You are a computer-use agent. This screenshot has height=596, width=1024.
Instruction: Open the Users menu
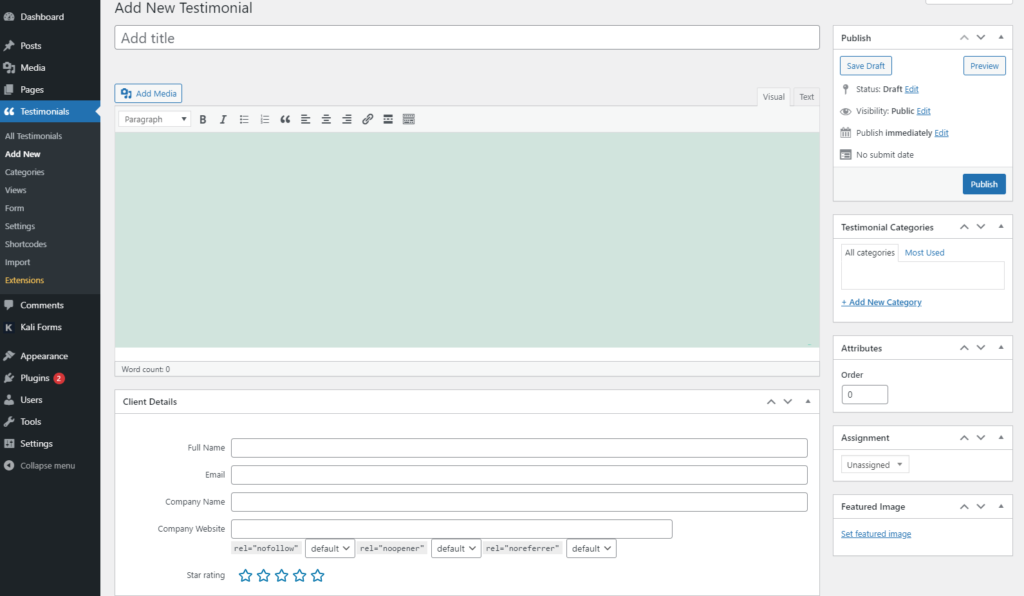[50, 400]
